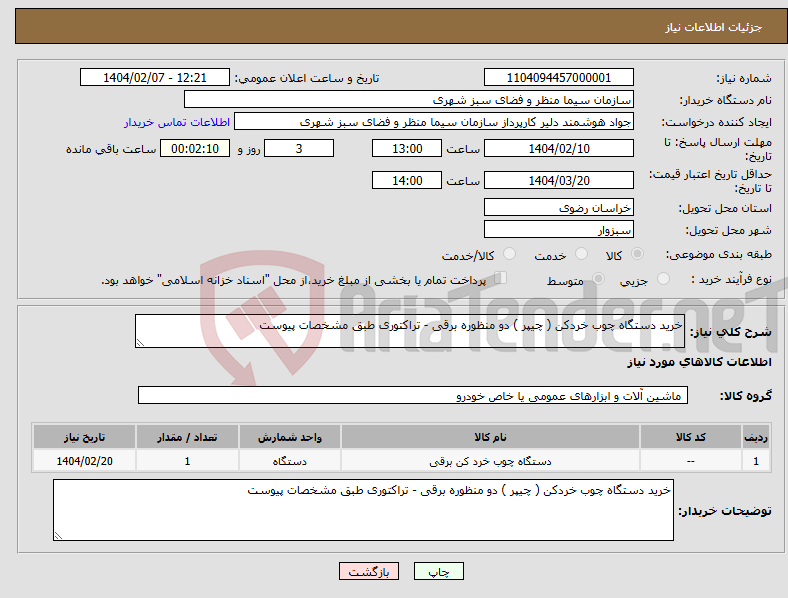The image size is (788, 598).
Task: Click the remaining time field 00:02:10
Action: pos(195,148)
